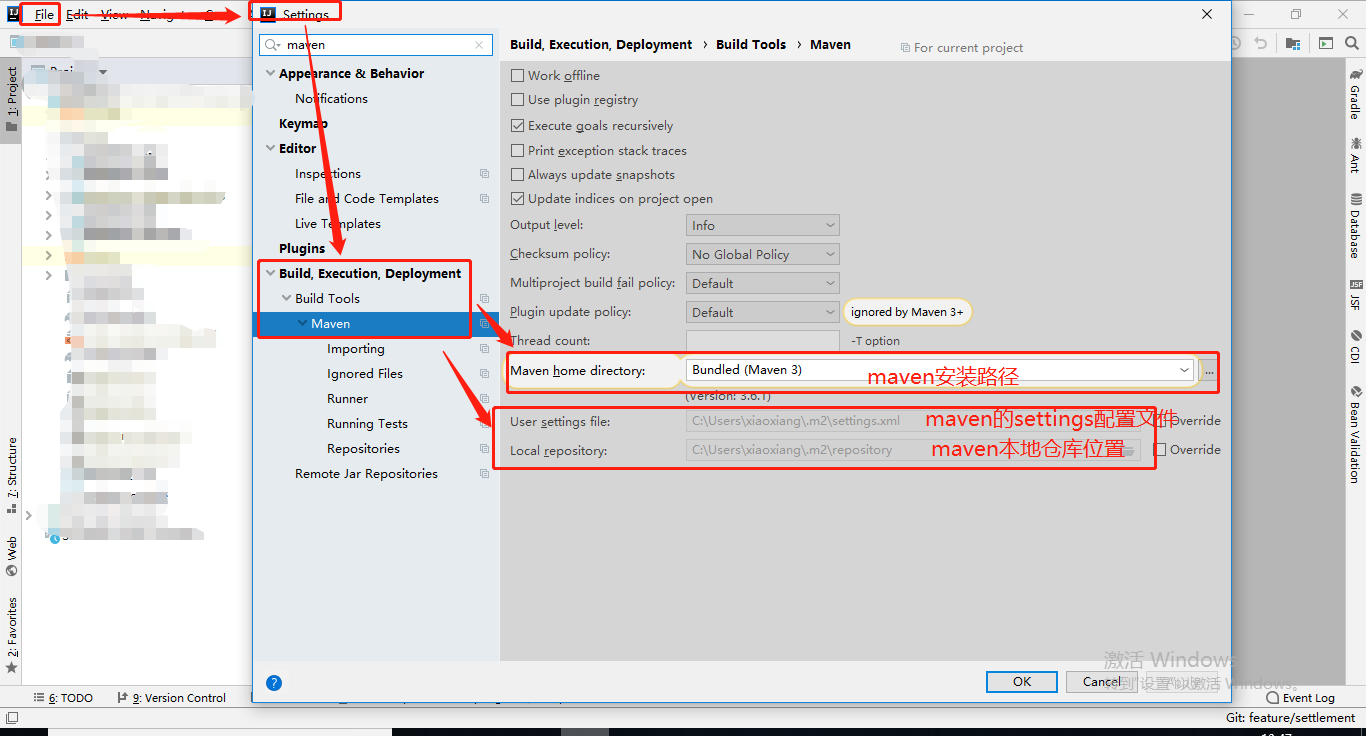Select Plugins in the settings tree
The height and width of the screenshot is (736, 1366).
pyautogui.click(x=302, y=249)
